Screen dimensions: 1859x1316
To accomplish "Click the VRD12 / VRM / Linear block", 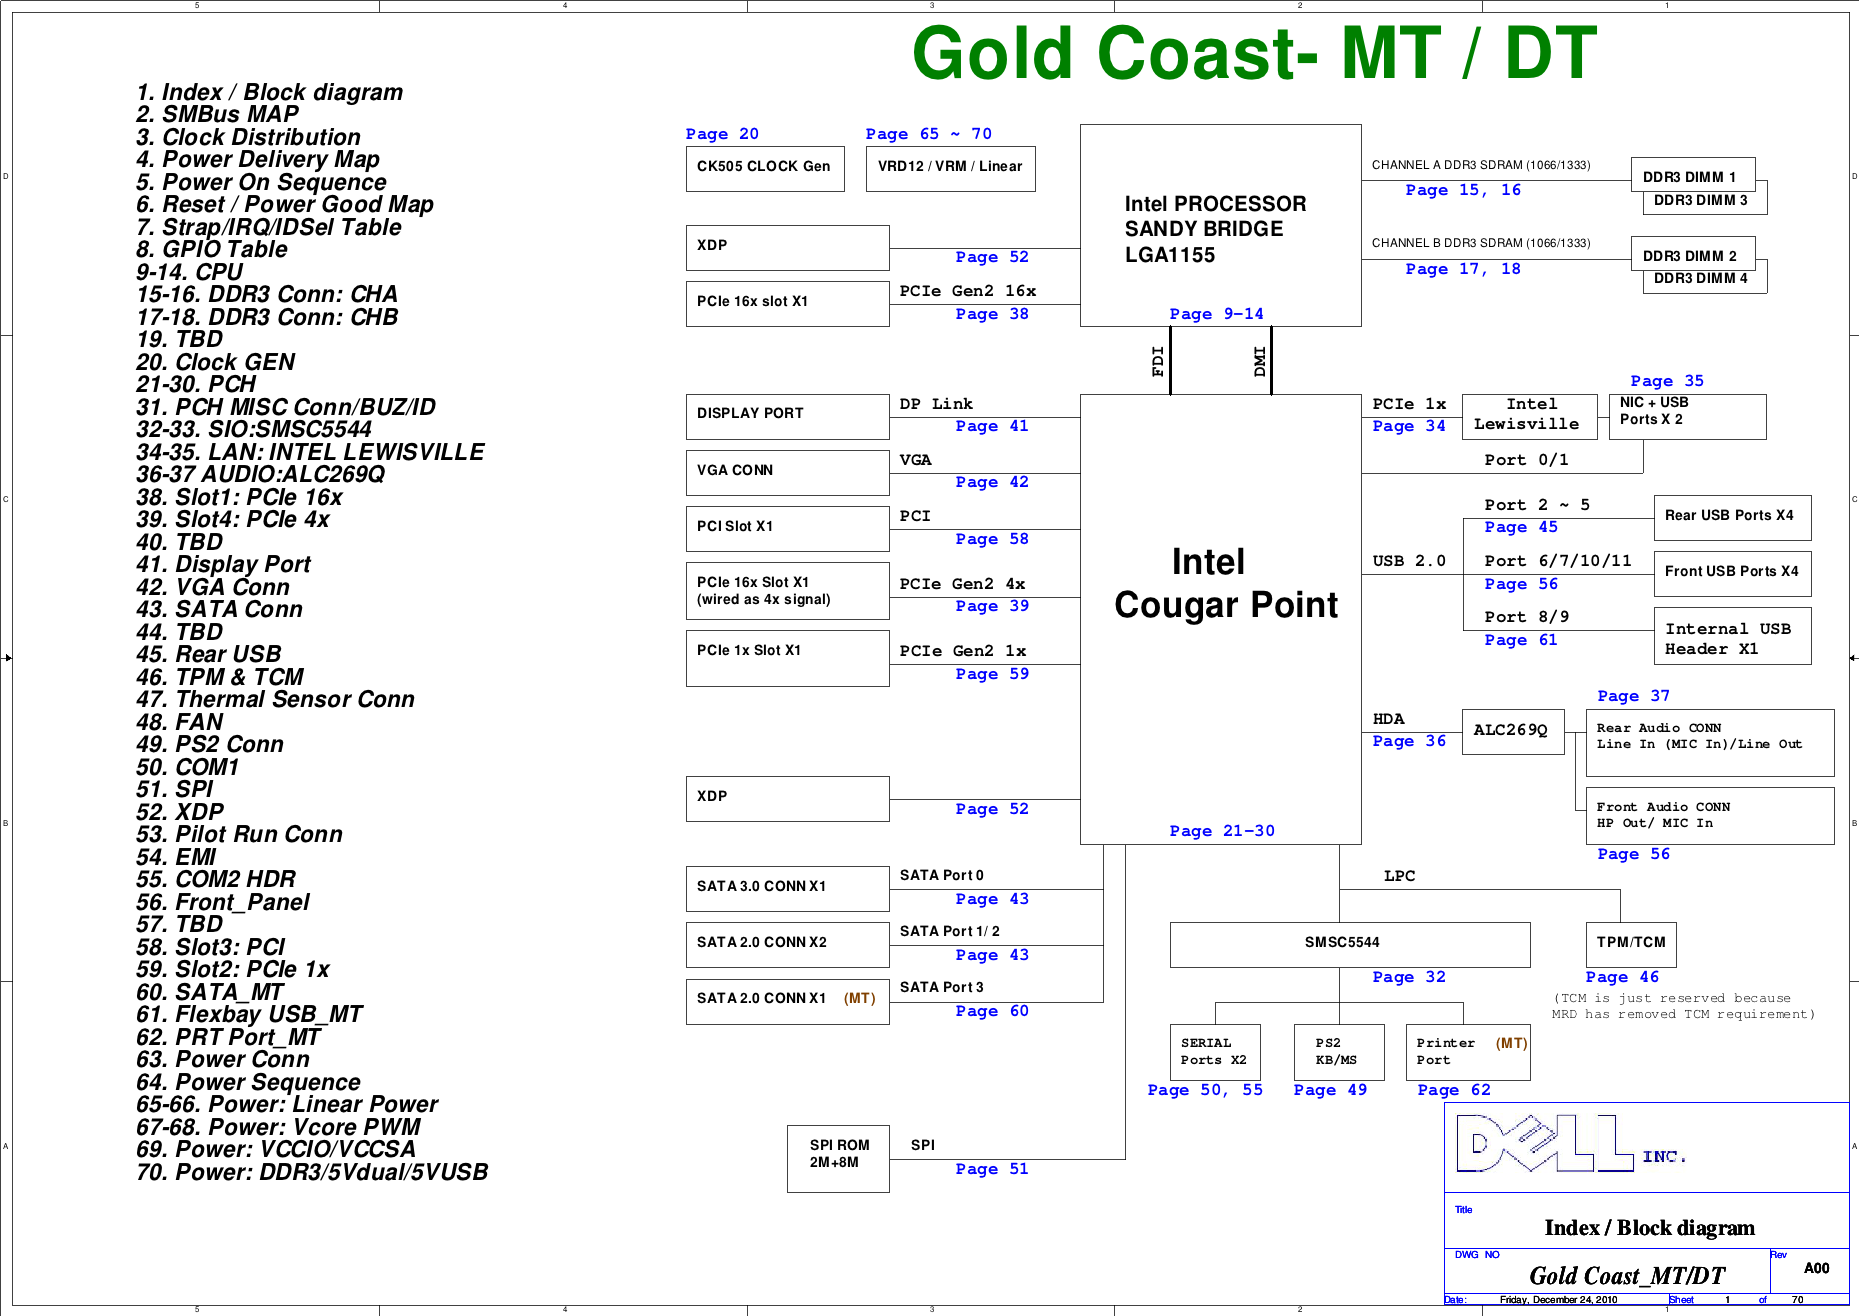I will pos(950,169).
